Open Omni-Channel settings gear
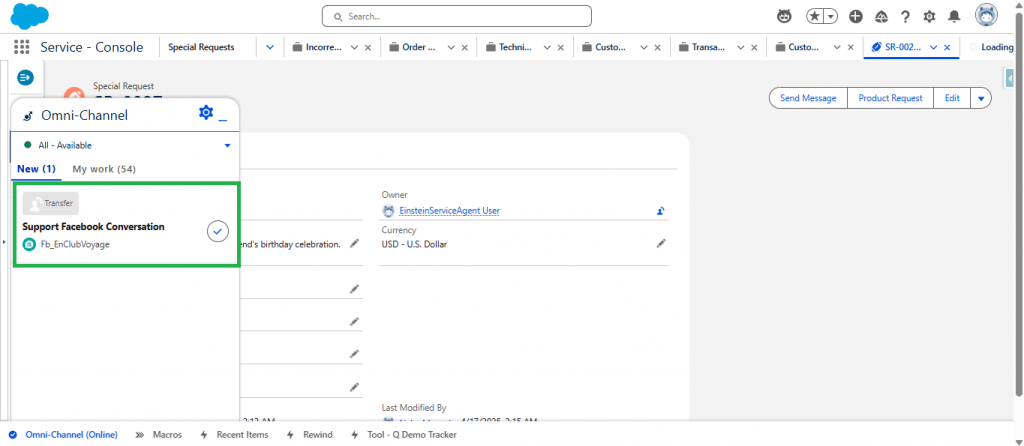Image resolution: width=1024 pixels, height=446 pixels. (206, 112)
